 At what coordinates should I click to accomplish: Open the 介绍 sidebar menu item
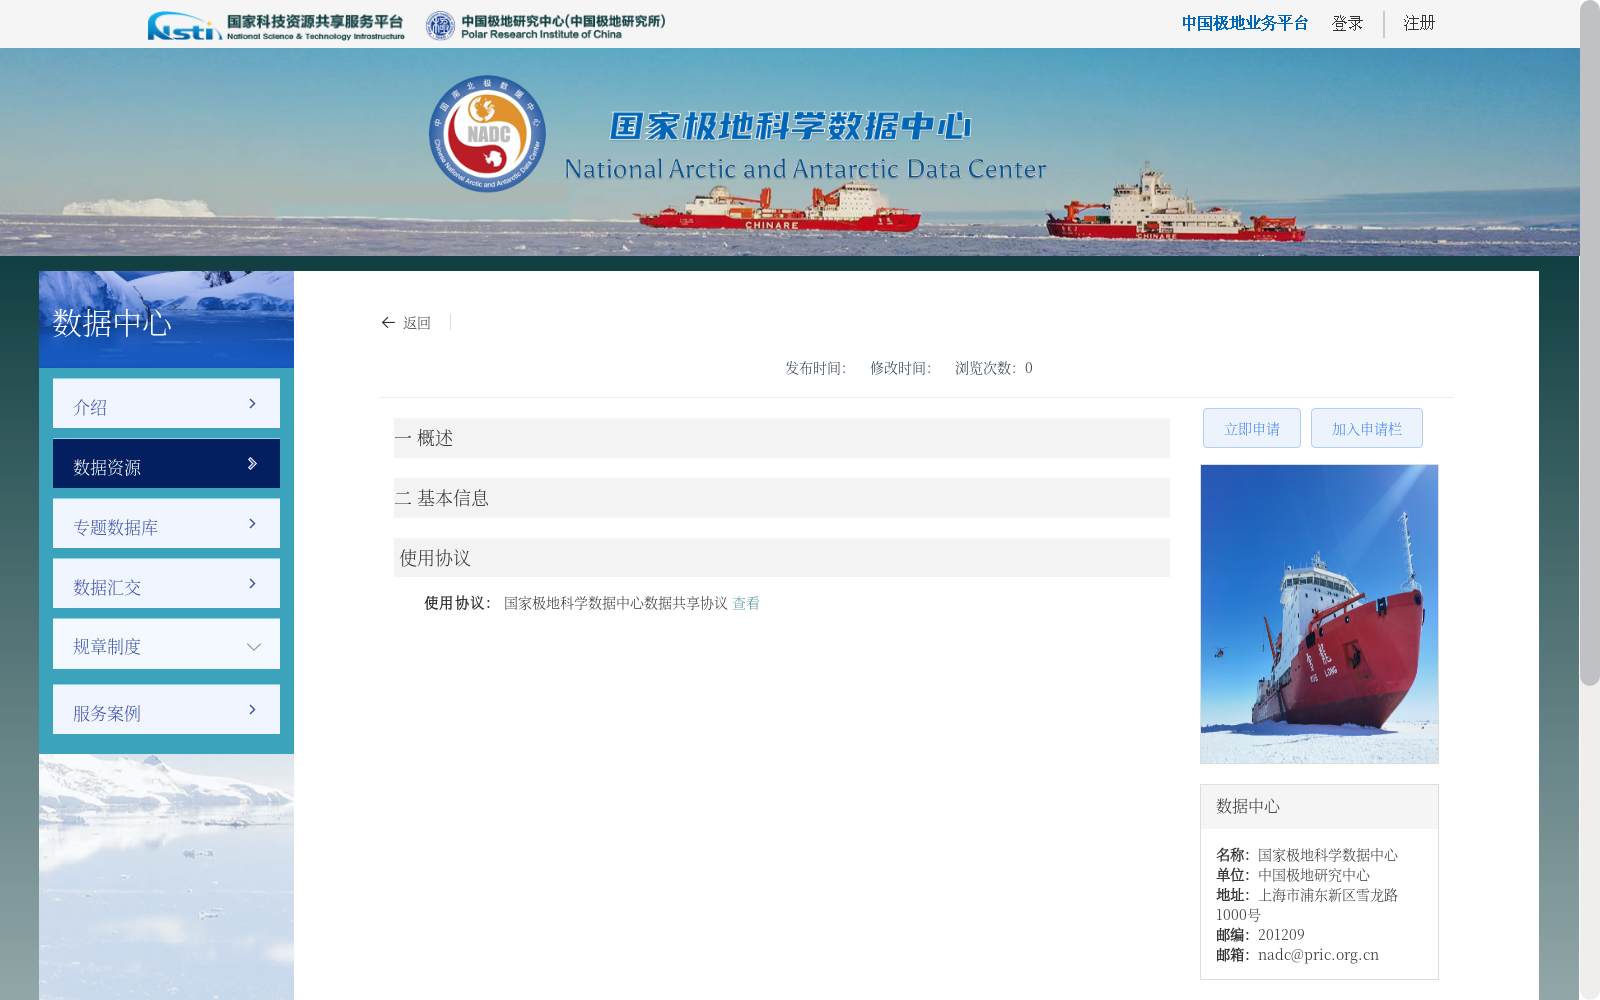(166, 403)
